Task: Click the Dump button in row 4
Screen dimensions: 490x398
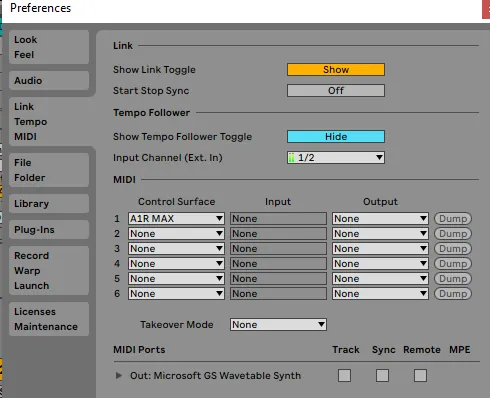Action: pyautogui.click(x=453, y=263)
